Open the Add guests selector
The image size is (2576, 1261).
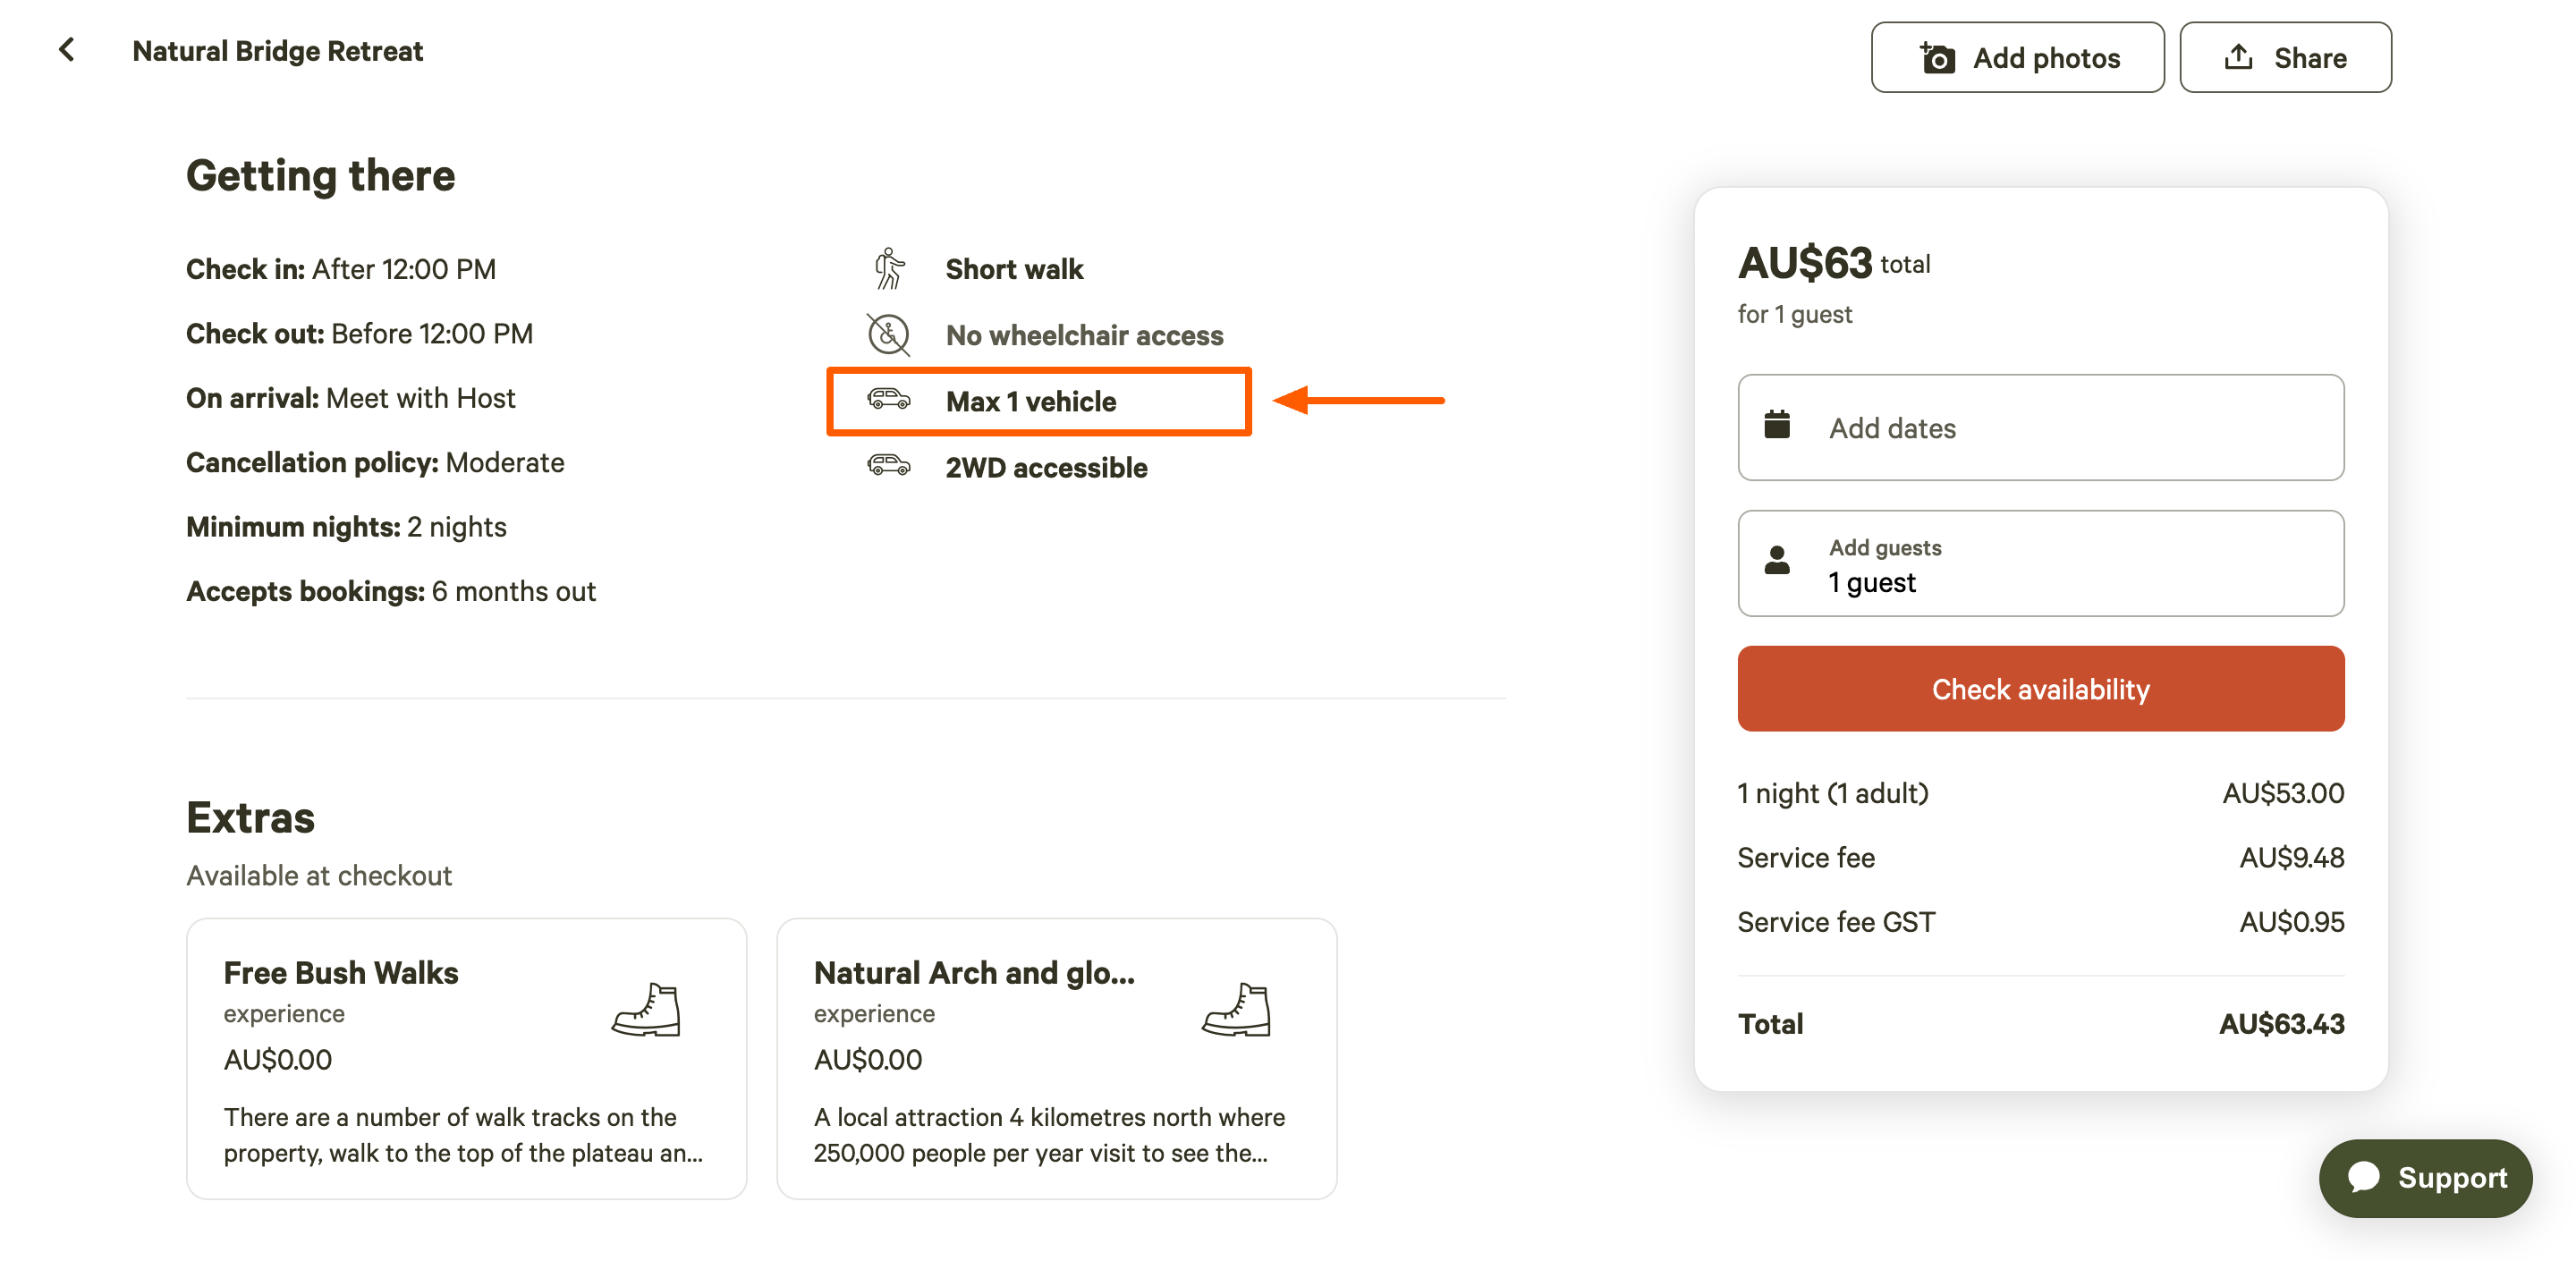(2040, 563)
